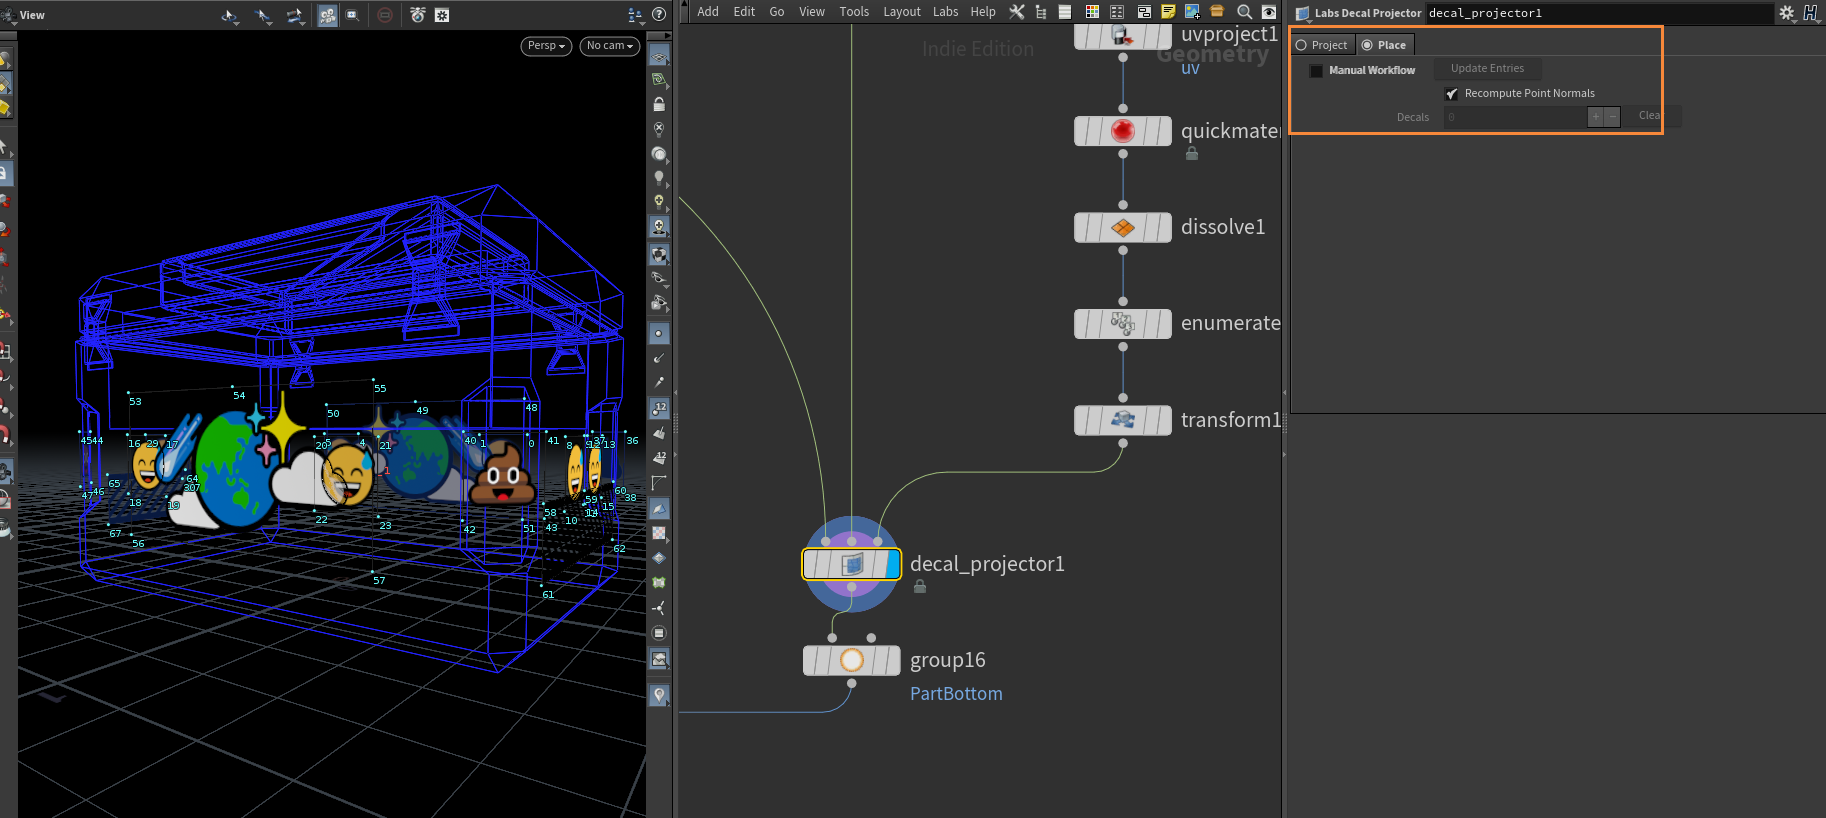Open the node shape palette icon
This screenshot has height=818, width=1826.
click(x=1117, y=12)
